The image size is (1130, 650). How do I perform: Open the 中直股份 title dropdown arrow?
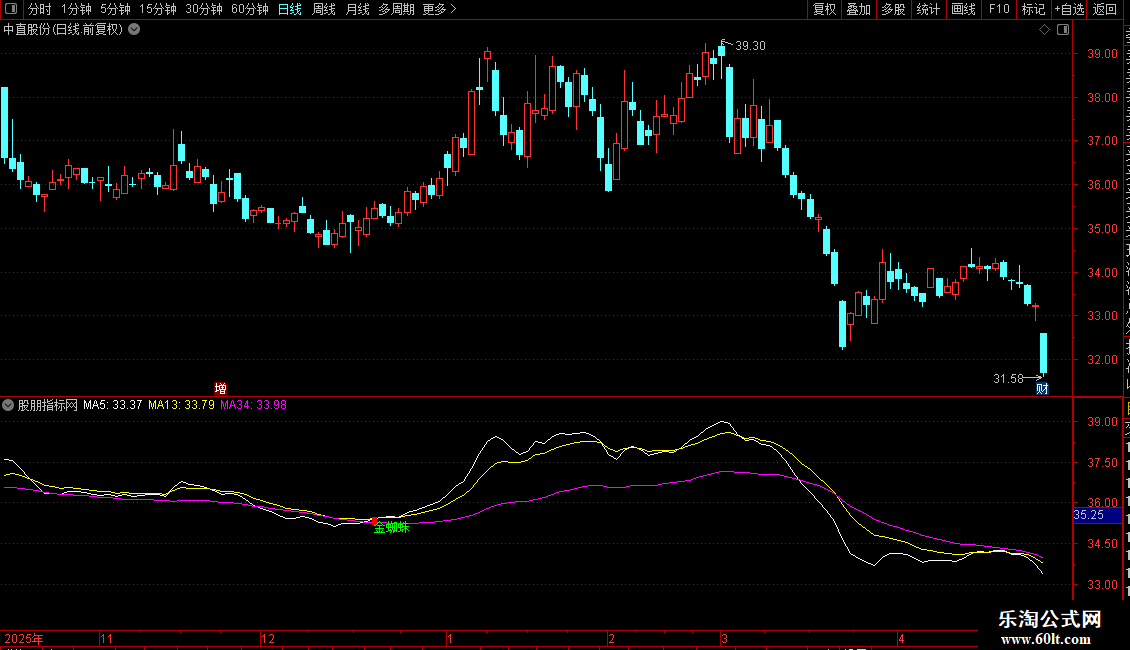point(134,30)
